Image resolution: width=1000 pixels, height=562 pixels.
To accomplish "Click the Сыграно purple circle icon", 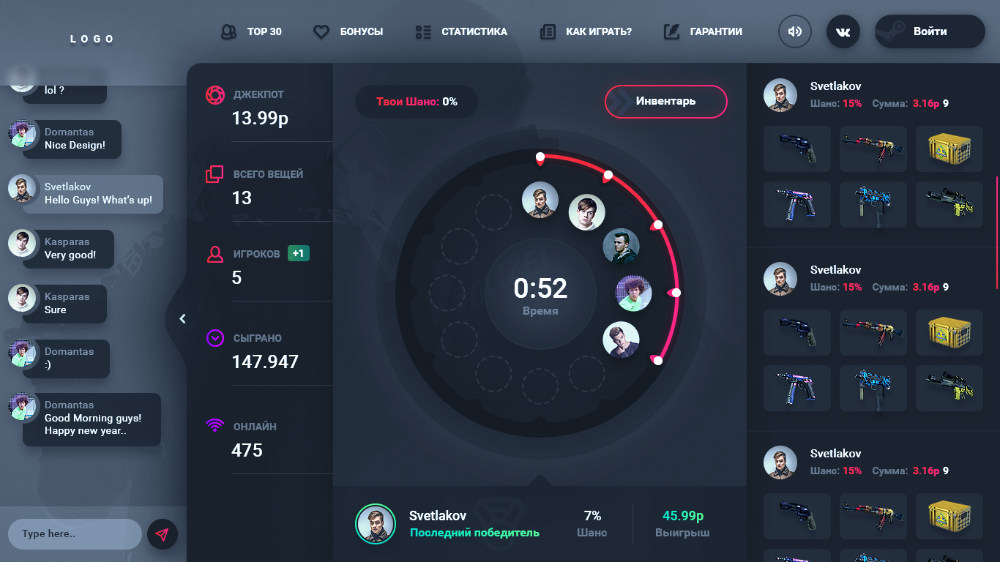I will click(x=215, y=338).
